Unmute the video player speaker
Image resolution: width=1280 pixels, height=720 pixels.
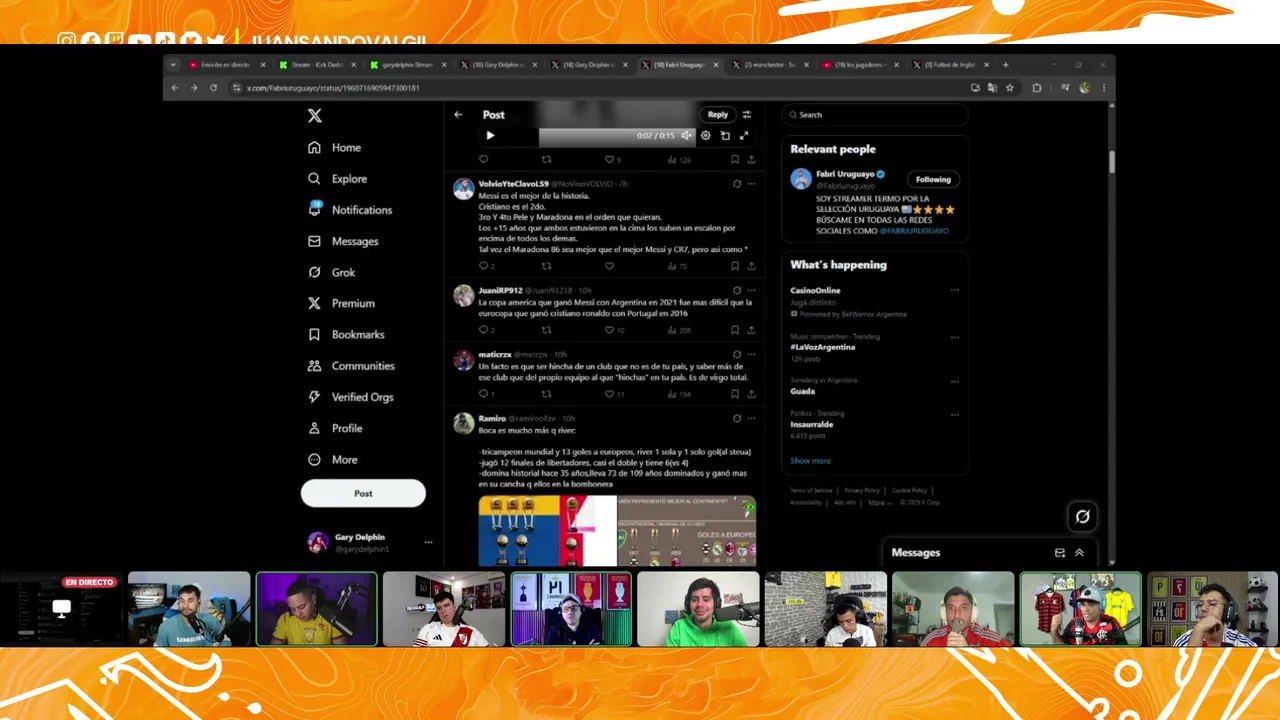(x=686, y=135)
